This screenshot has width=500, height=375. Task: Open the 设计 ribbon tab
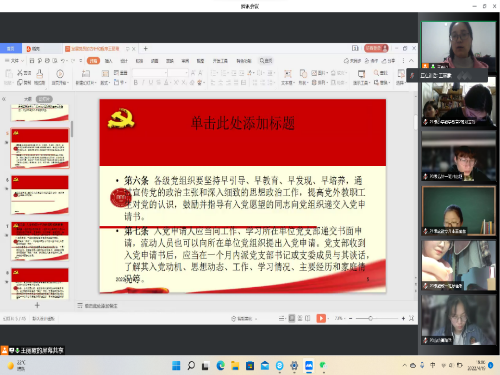(124, 61)
